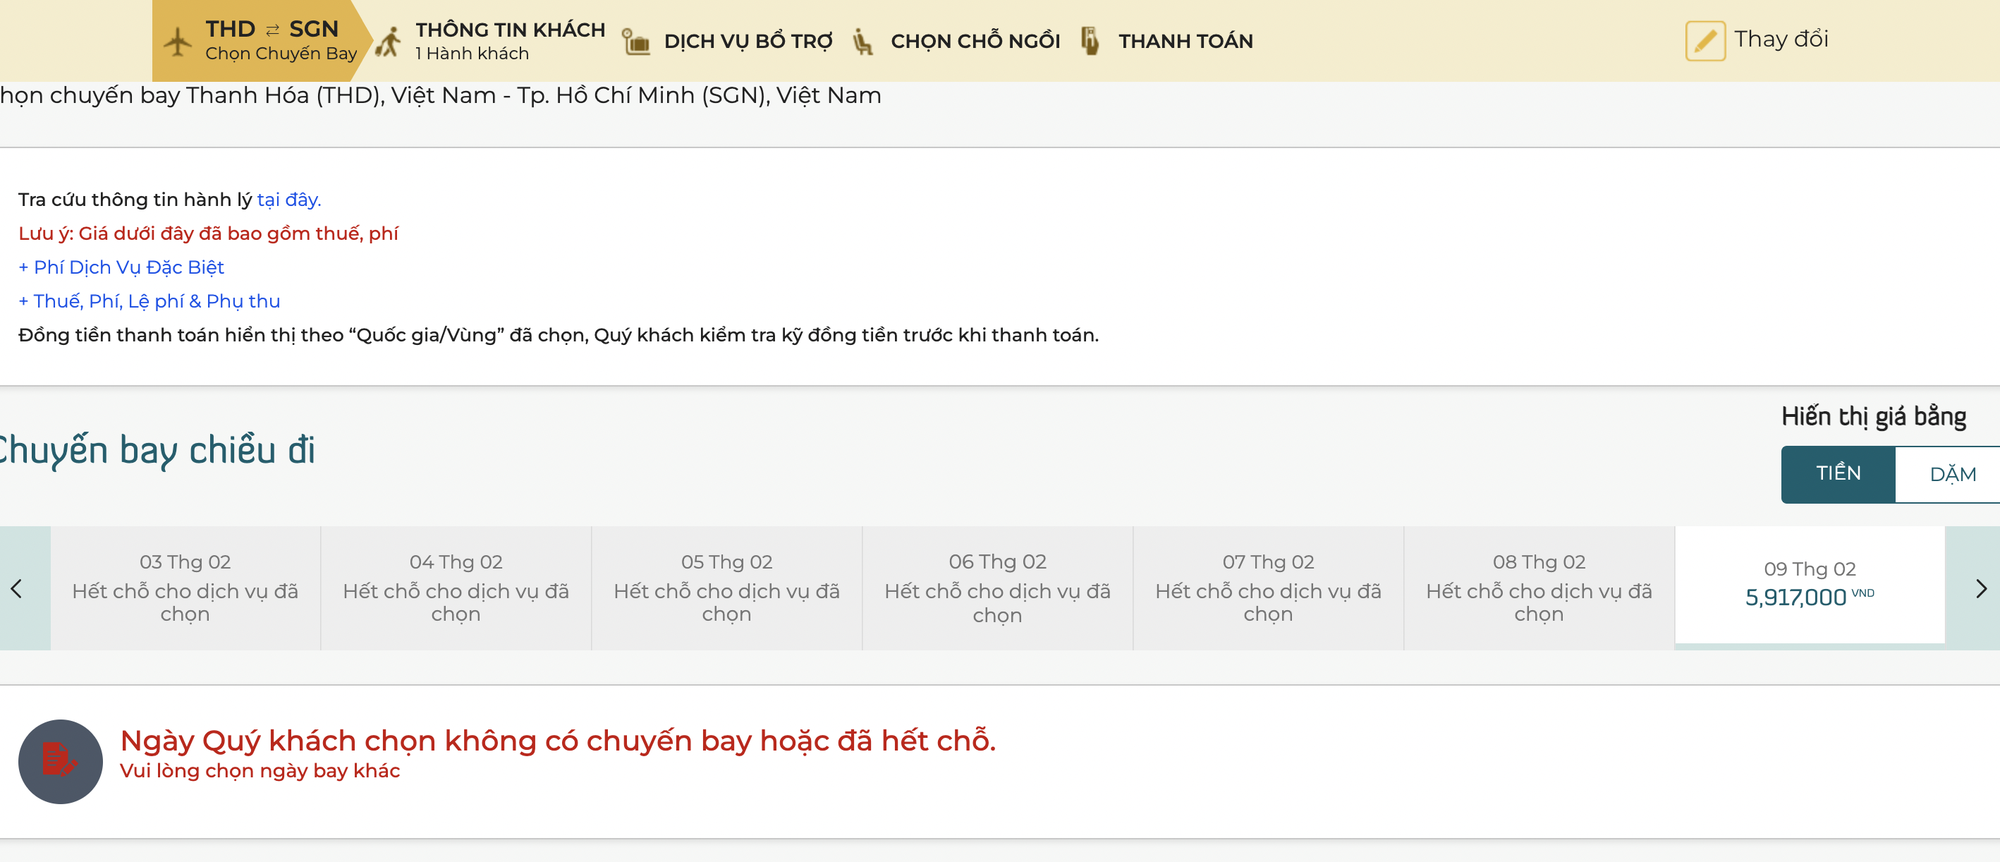Open the Chọn chỗ ngồi step
The width and height of the screenshot is (2000, 862).
(x=957, y=41)
